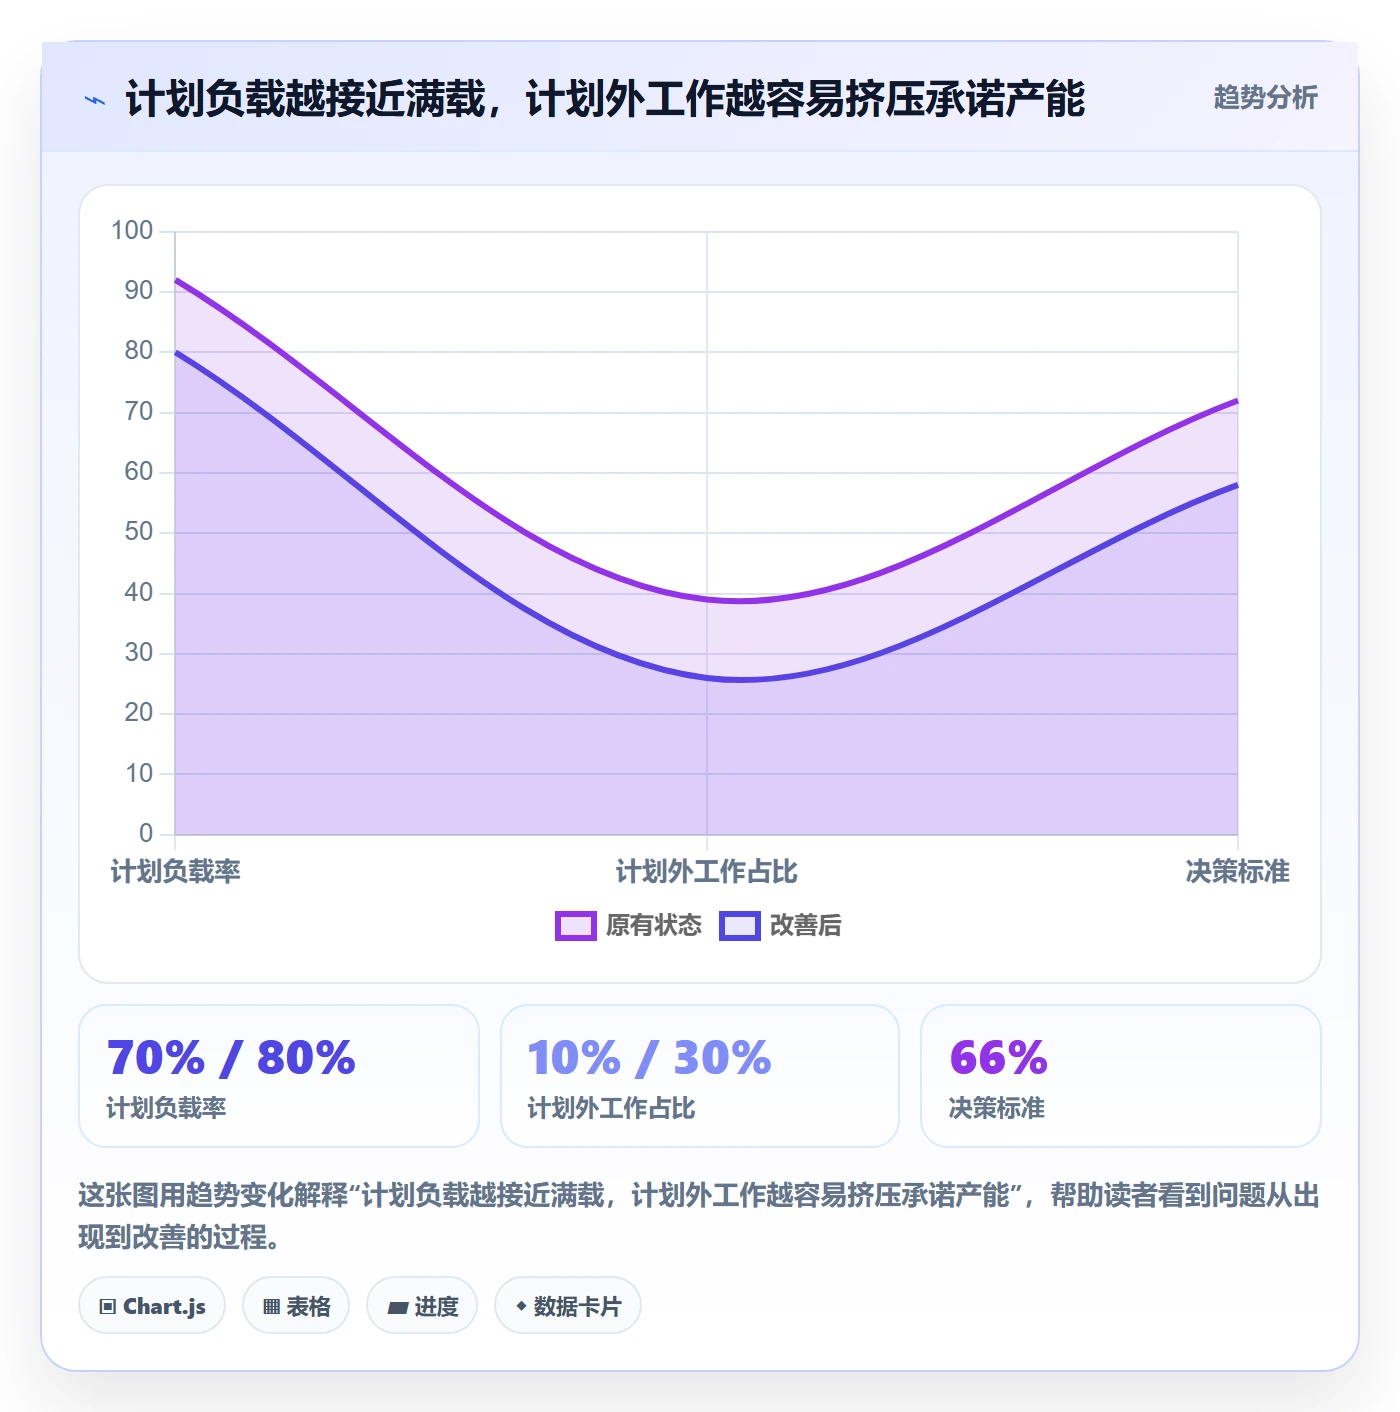The height and width of the screenshot is (1412, 1400).
Task: Click the 计划外工作占比 x-axis label
Action: (x=707, y=871)
